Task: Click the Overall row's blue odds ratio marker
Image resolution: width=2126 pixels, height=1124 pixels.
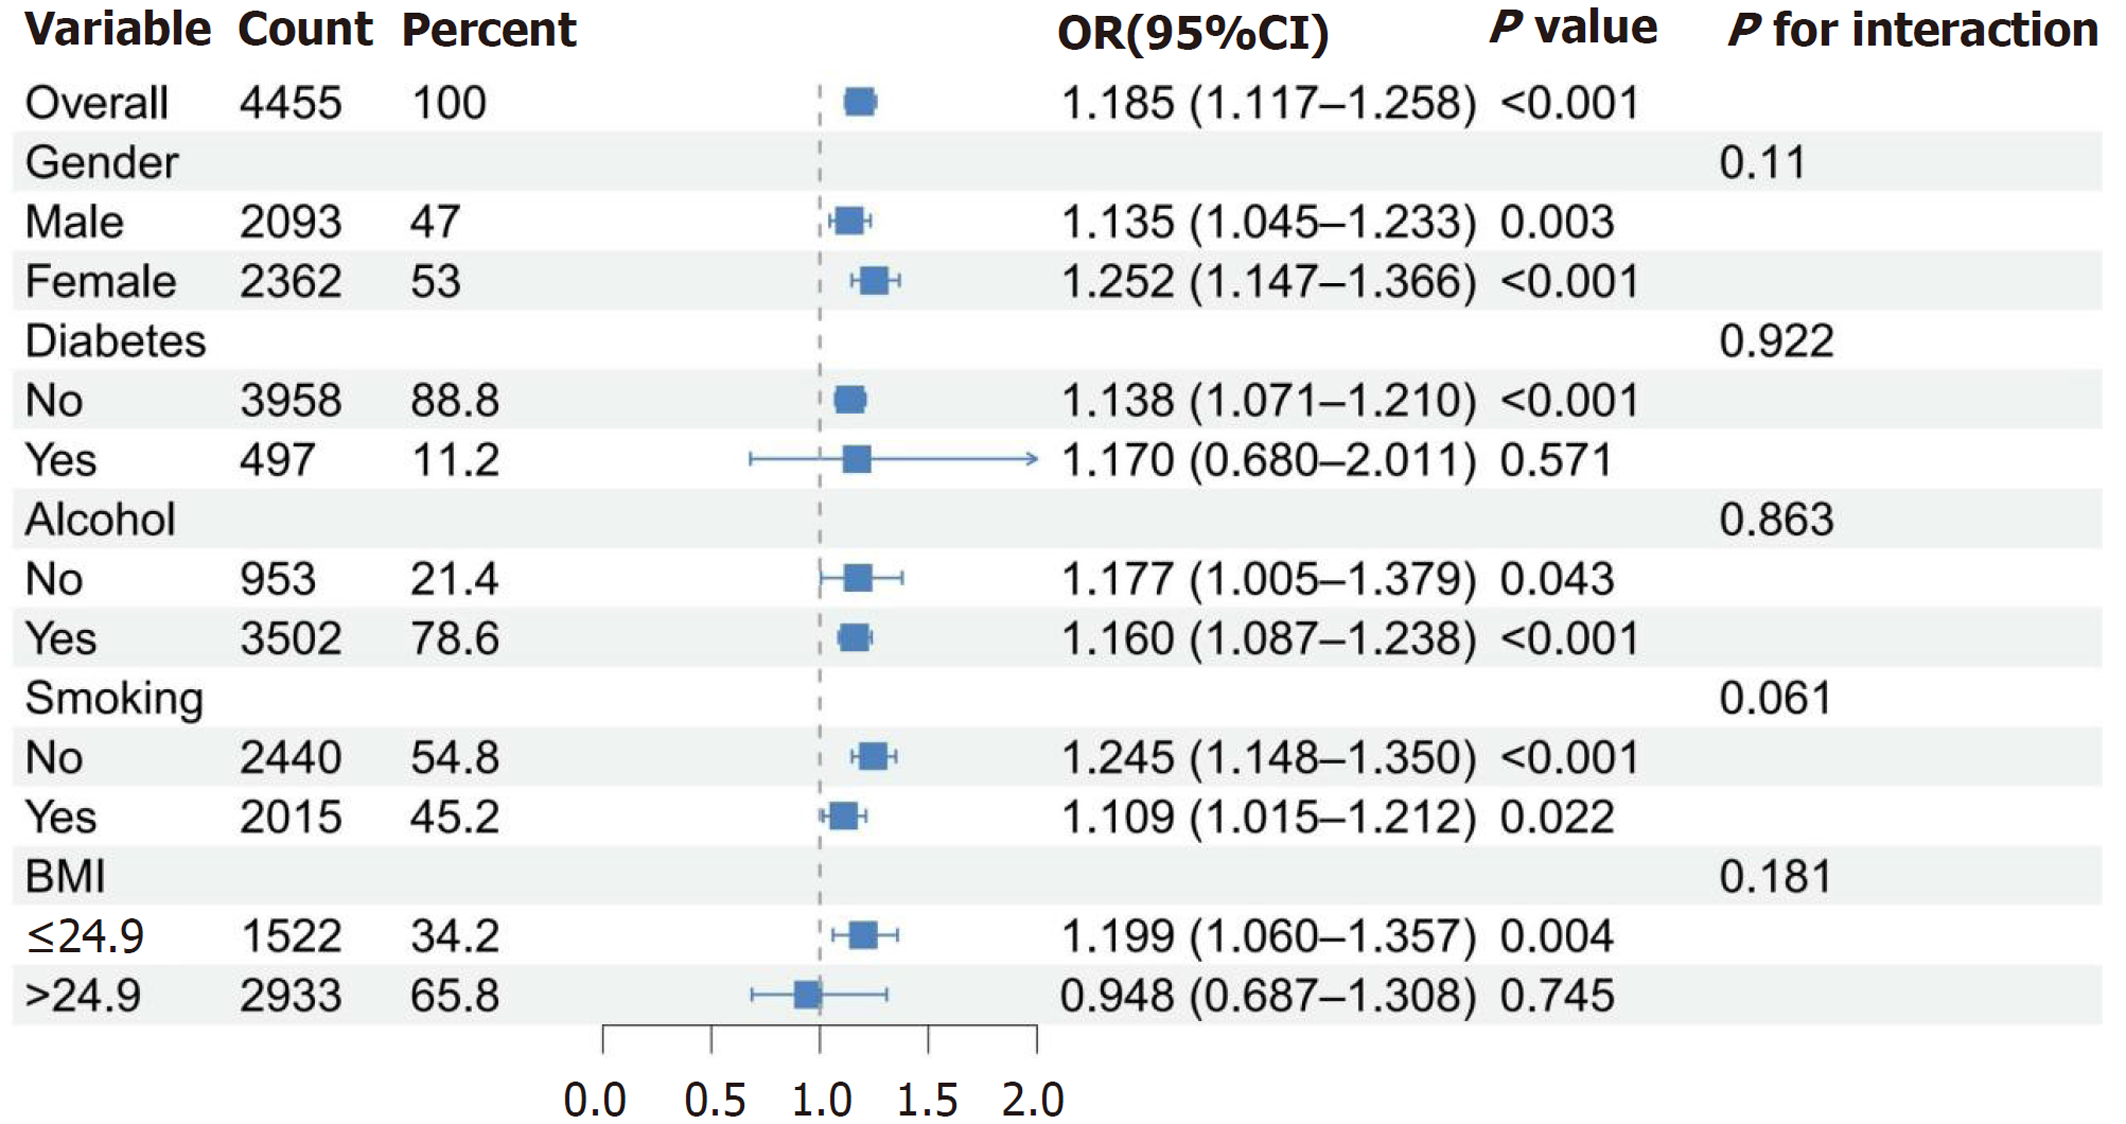Action: [860, 102]
